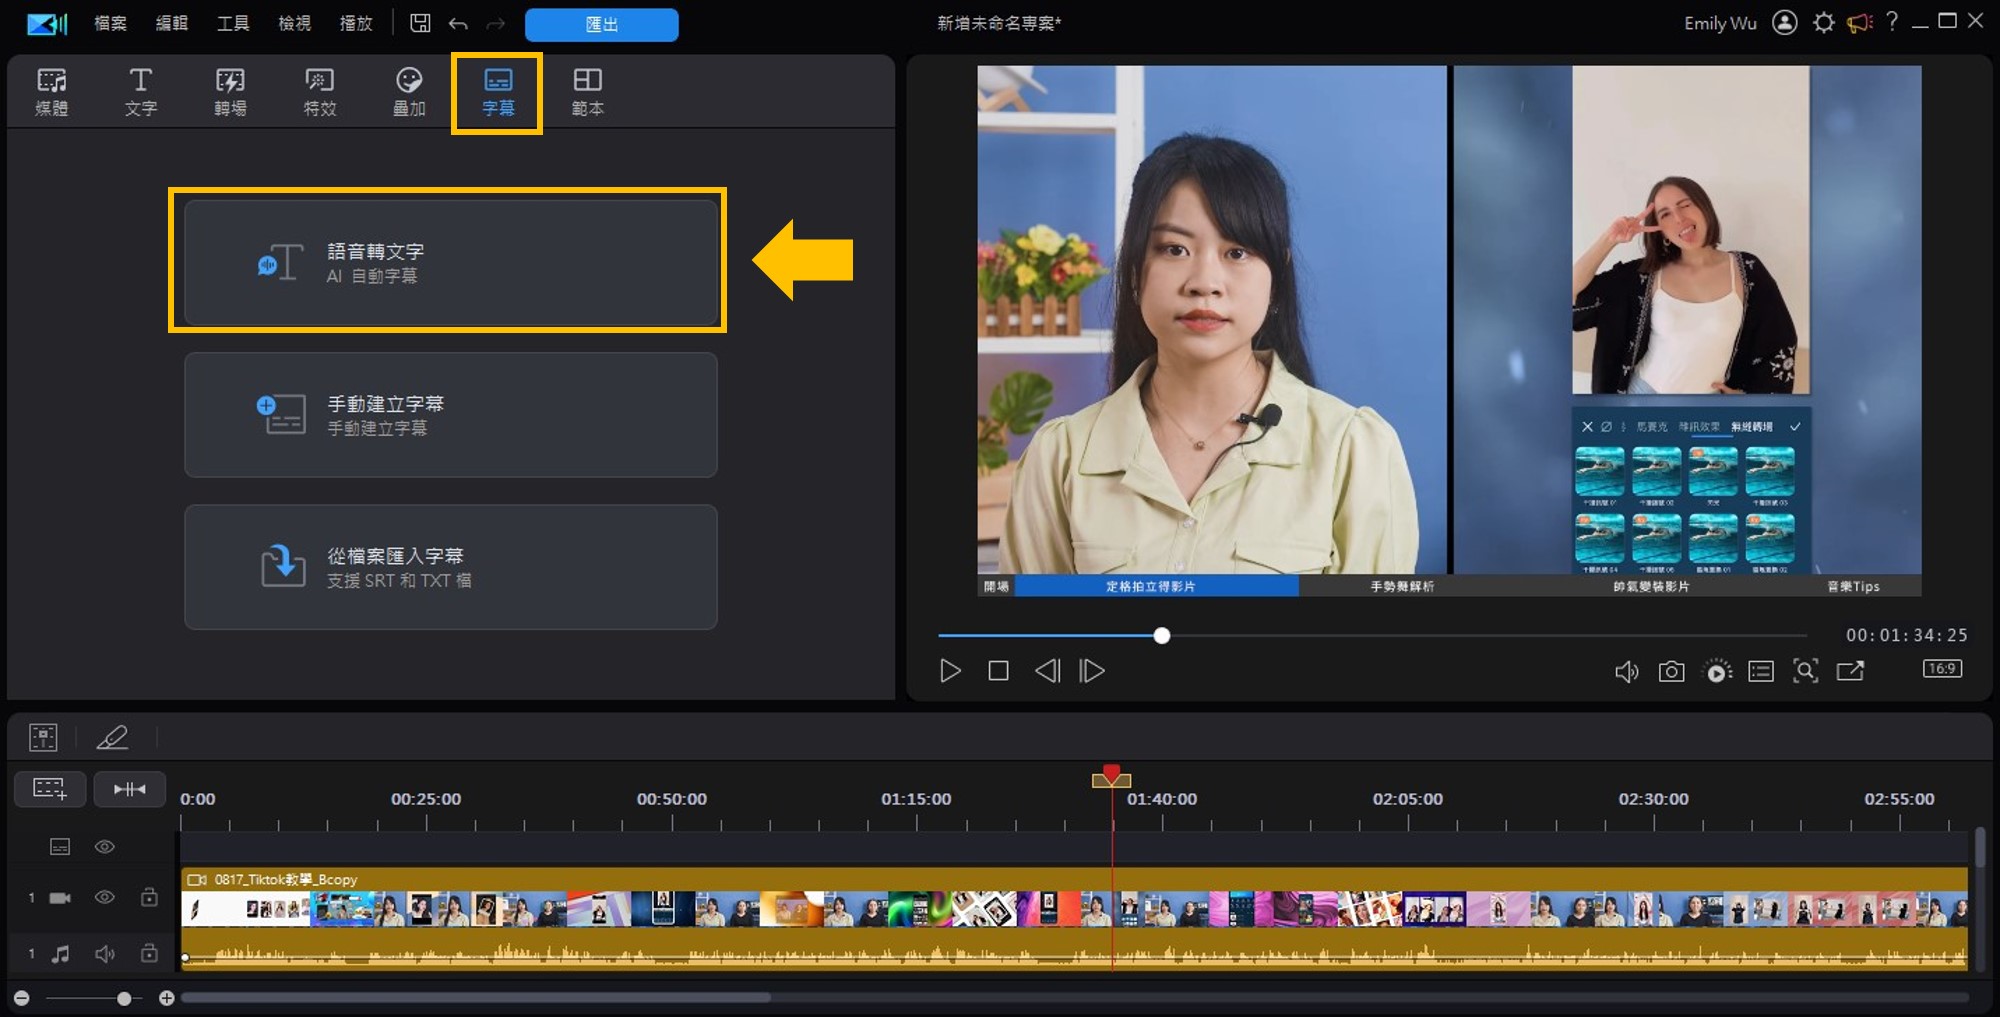Open the 檔案 menu
Screen dimensions: 2000x1017
coord(110,23)
